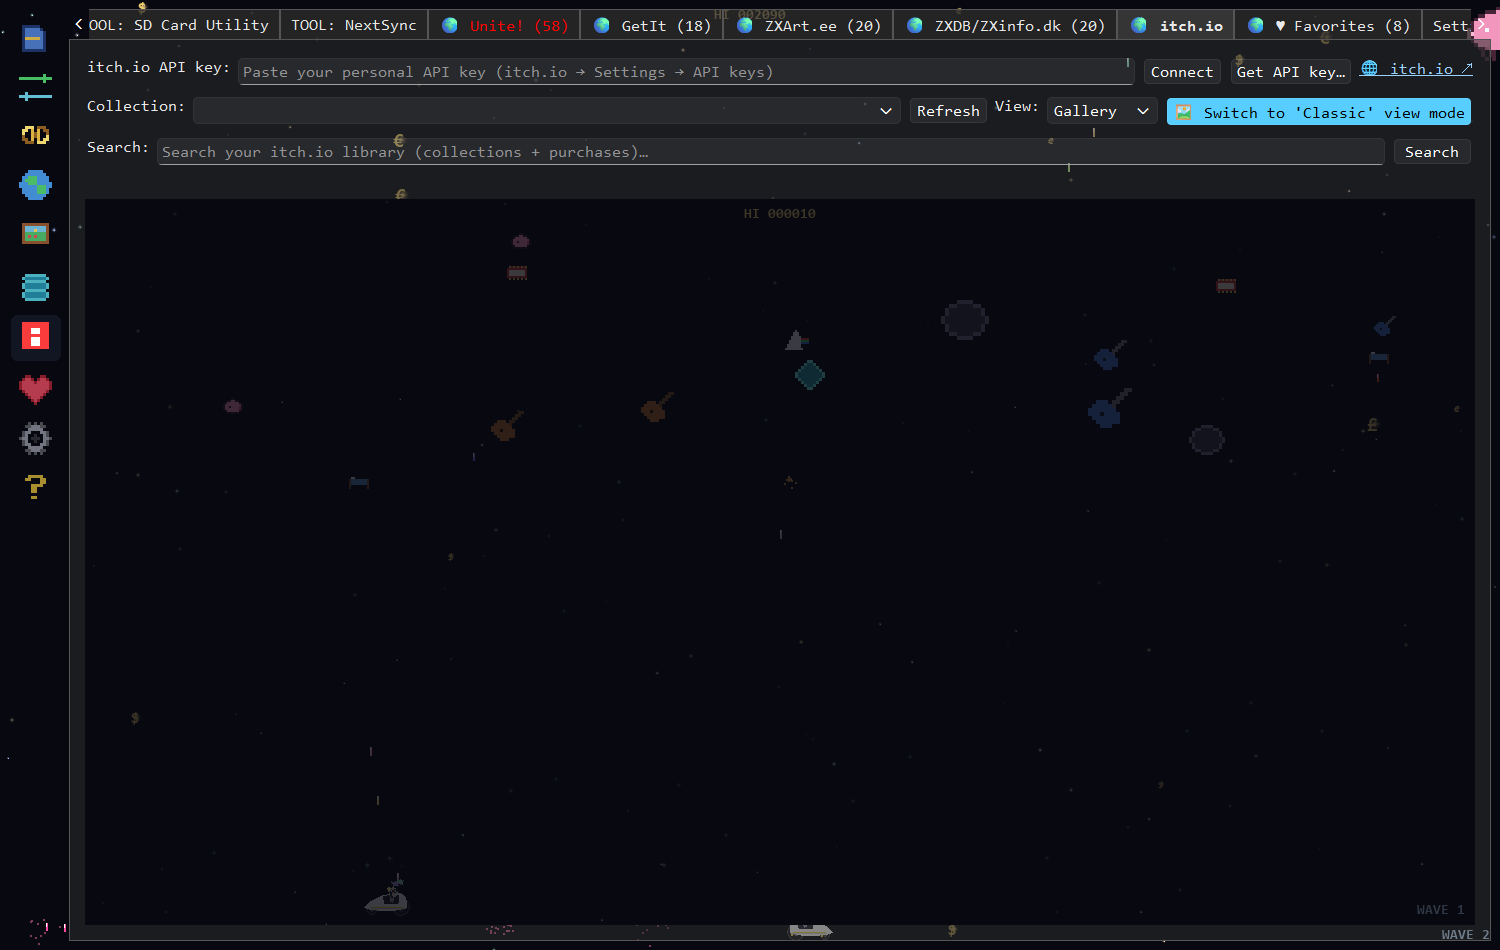The width and height of the screenshot is (1500, 950).
Task: Open the framed picture sidebar icon
Action: click(x=35, y=233)
